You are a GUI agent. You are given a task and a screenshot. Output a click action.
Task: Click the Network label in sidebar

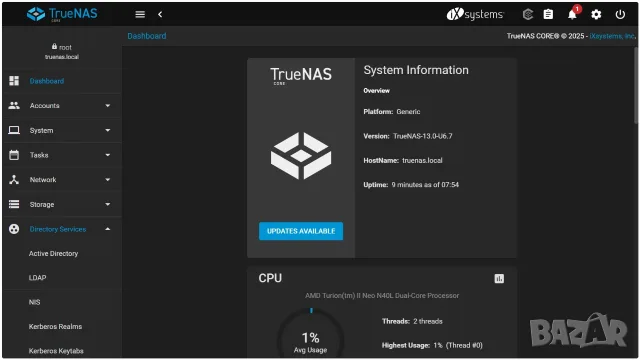pos(43,180)
